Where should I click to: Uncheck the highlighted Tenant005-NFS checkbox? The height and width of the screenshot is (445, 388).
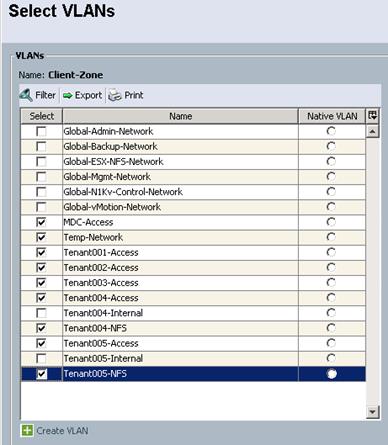point(41,374)
